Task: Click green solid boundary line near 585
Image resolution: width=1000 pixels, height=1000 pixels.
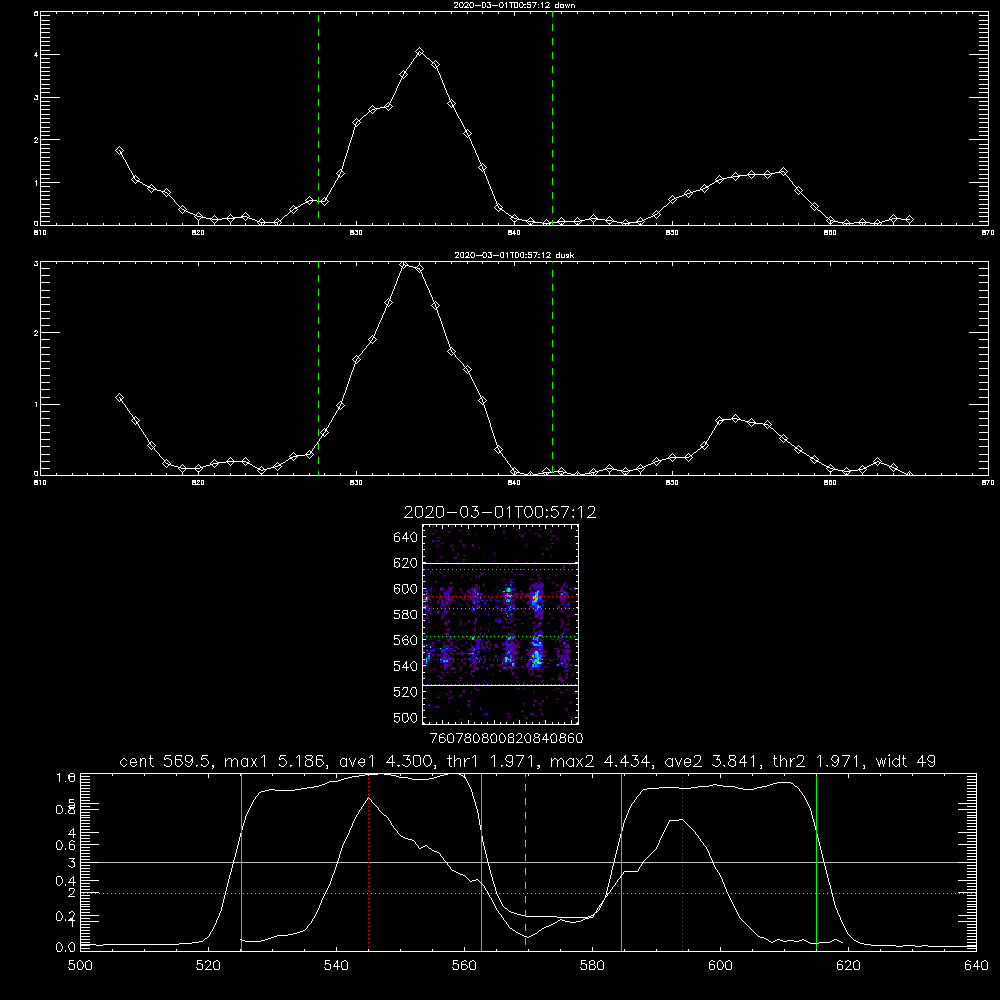Action: (x=621, y=862)
